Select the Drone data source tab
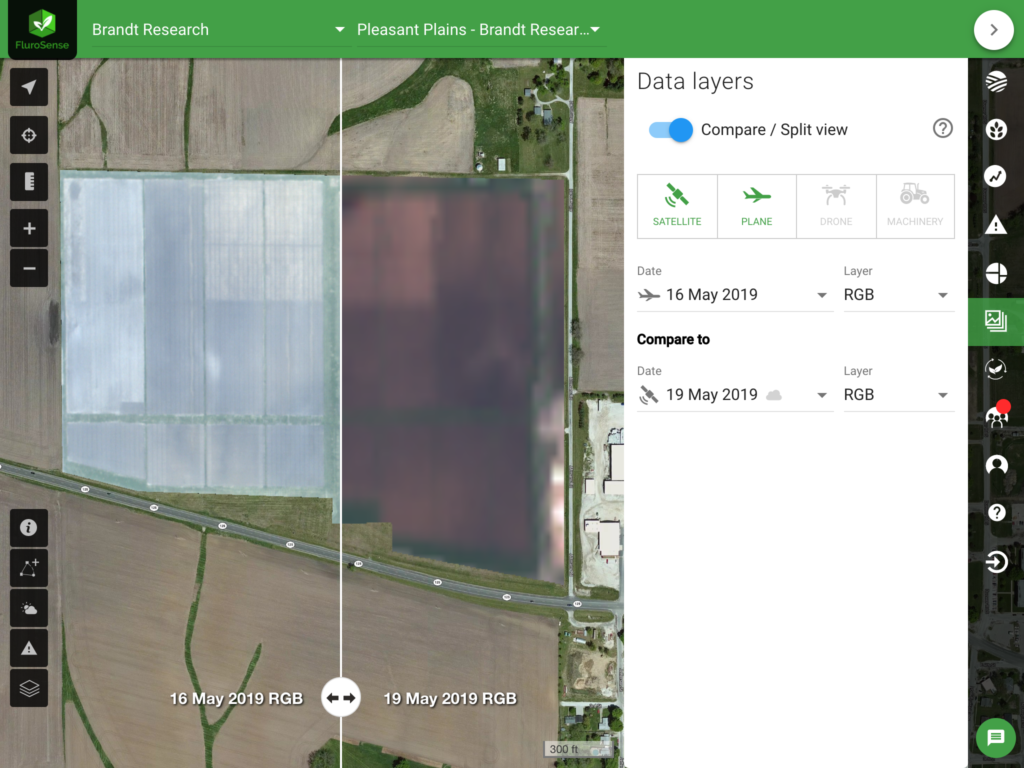 [x=836, y=206]
